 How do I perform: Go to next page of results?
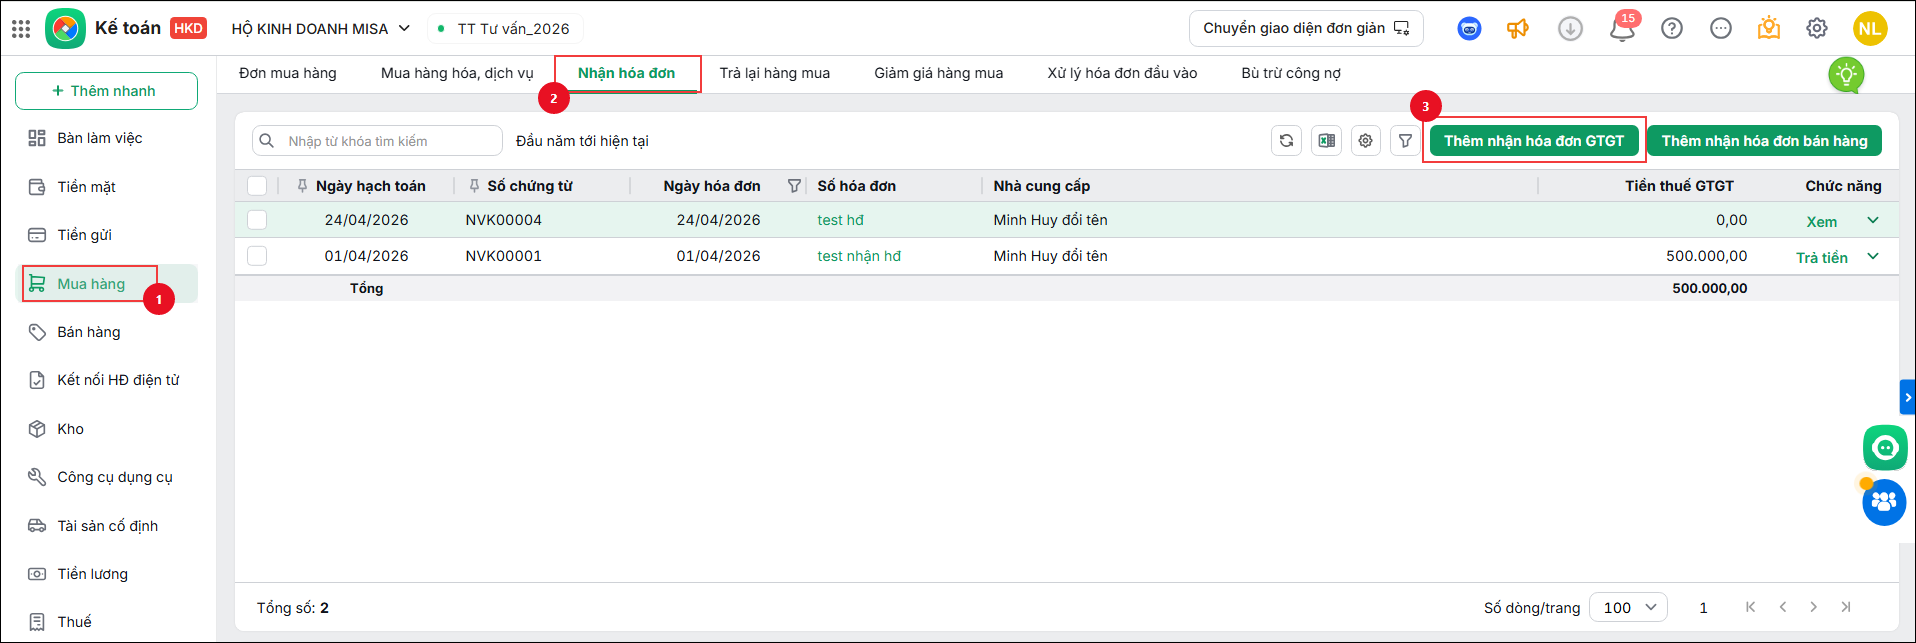1813,607
